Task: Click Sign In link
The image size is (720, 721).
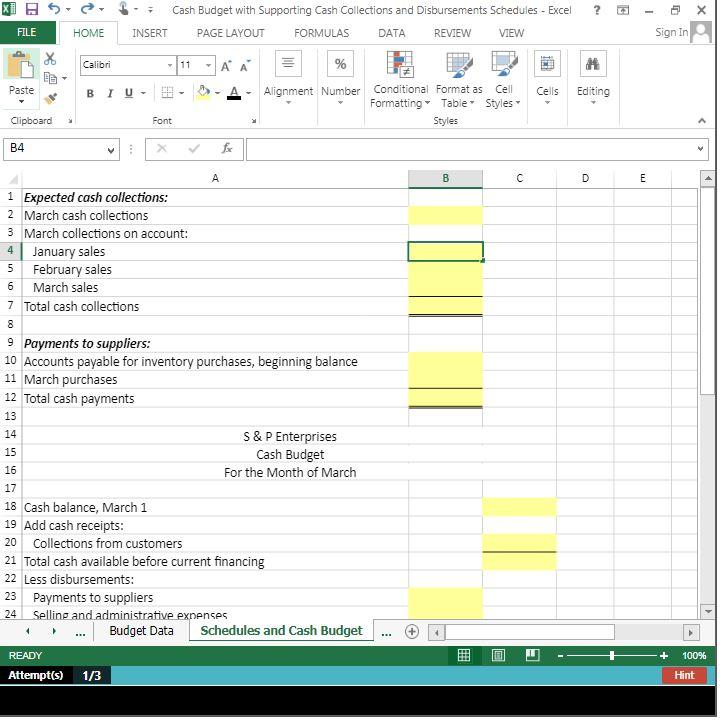Action: (x=672, y=32)
